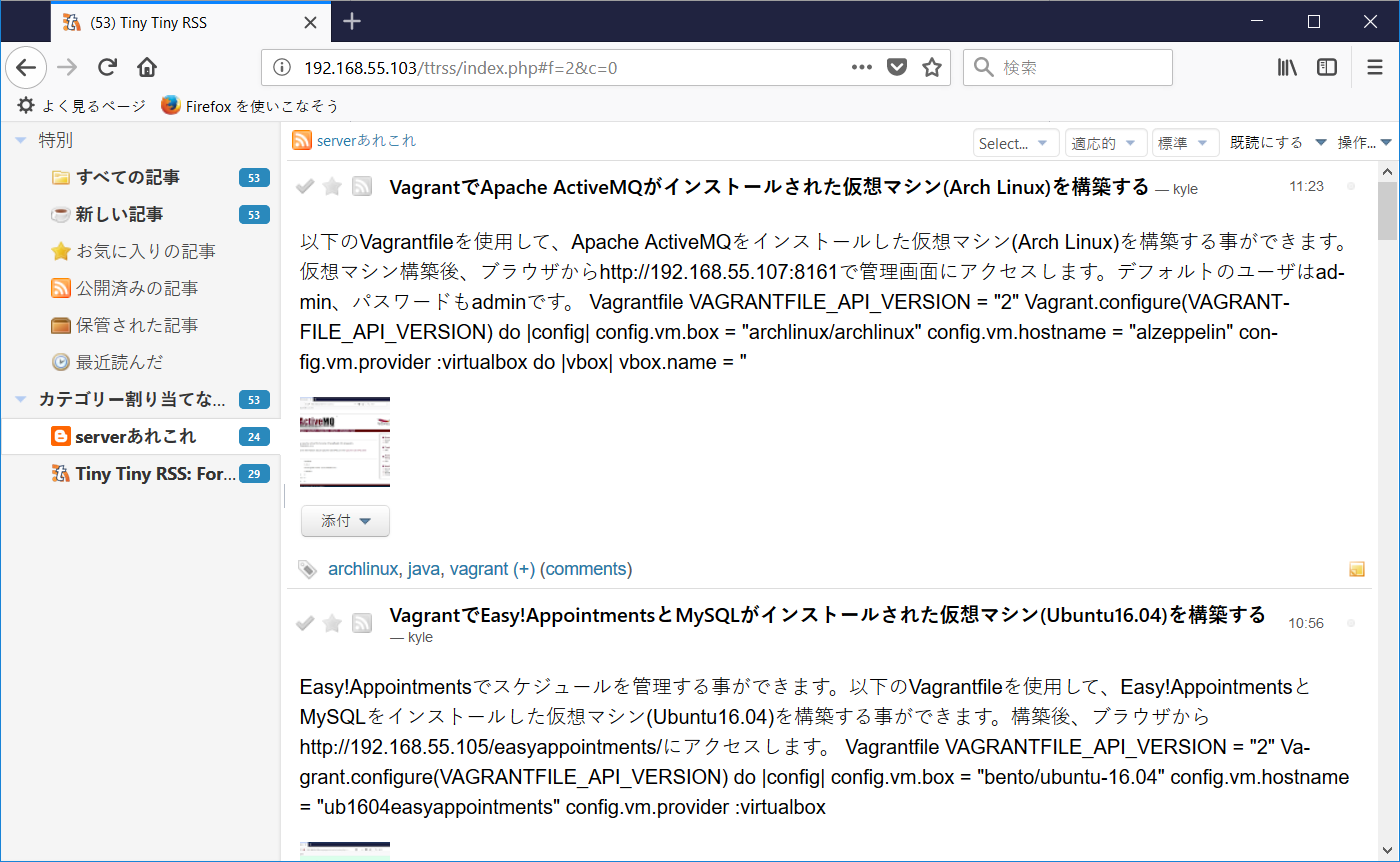Viewport: 1400px width, 862px height.
Task: Click the Firefox back button
Action: pyautogui.click(x=26, y=68)
